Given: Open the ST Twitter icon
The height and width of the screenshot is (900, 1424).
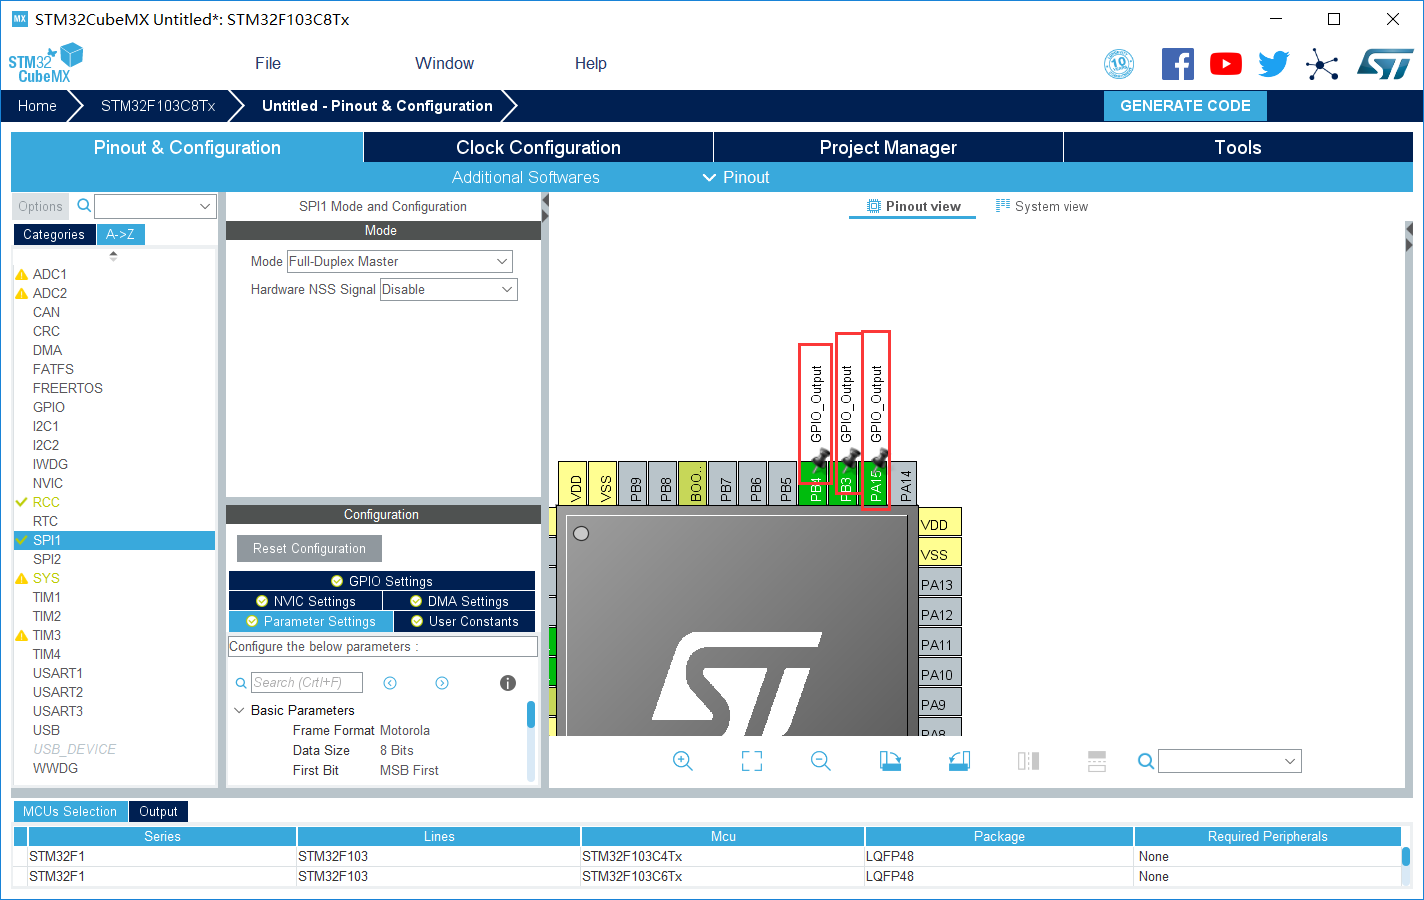Looking at the screenshot, I should (1274, 64).
